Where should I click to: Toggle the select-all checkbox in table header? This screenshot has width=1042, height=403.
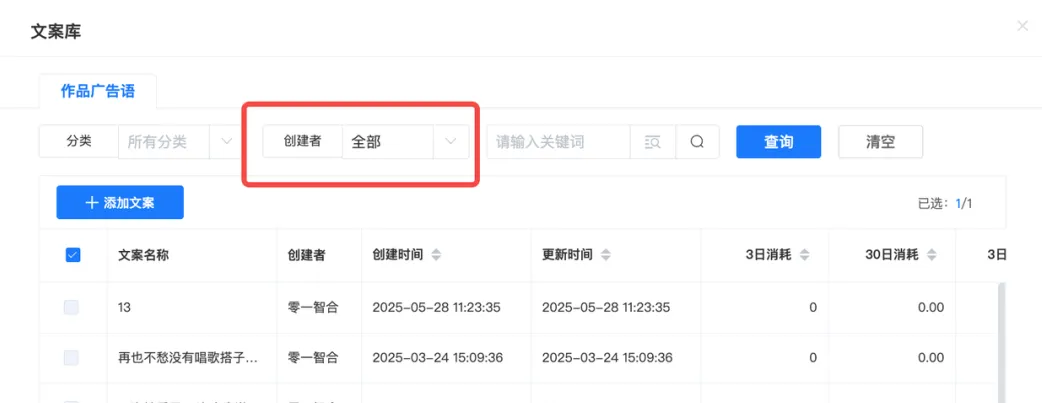coord(73,255)
